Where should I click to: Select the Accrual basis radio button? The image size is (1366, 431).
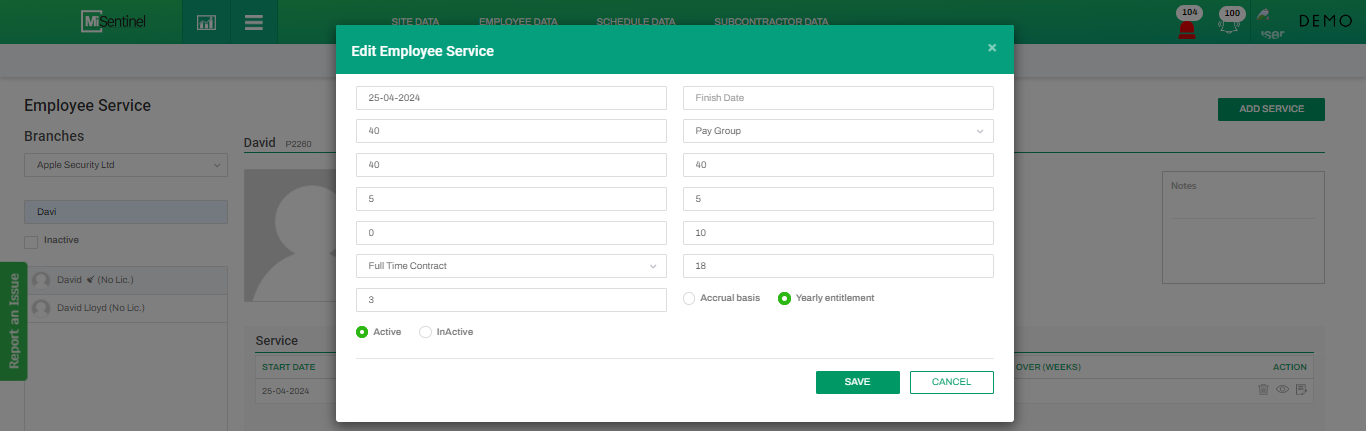coord(689,298)
